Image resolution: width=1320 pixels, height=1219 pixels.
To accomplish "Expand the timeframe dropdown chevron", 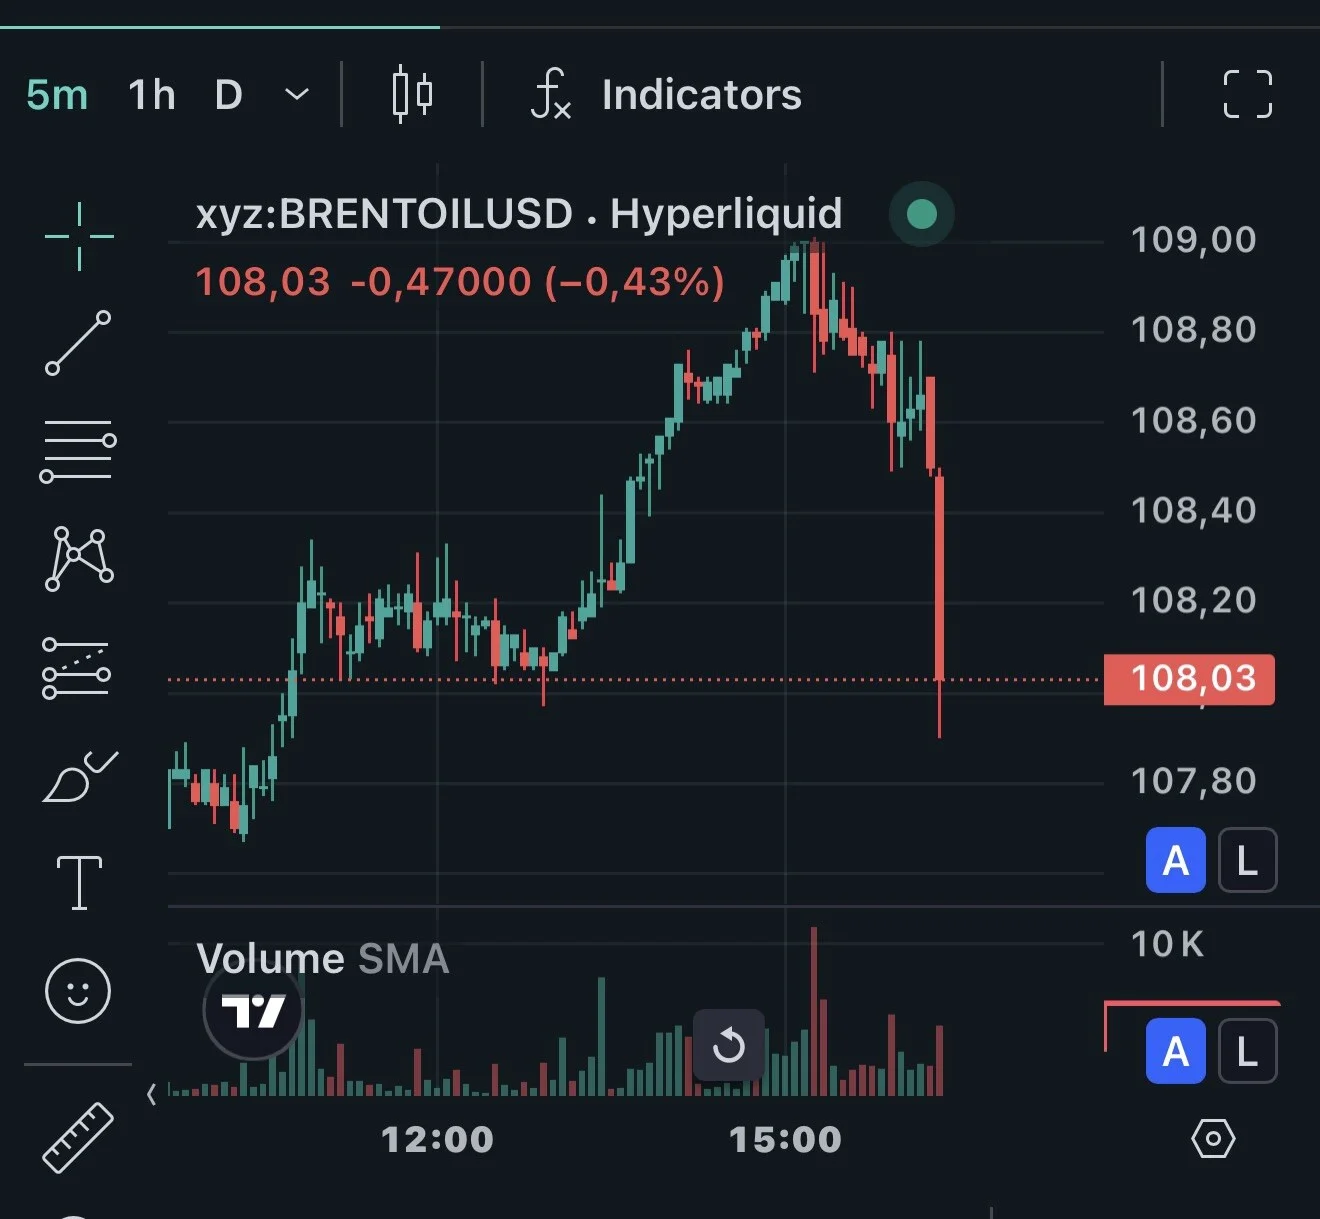I will [297, 95].
